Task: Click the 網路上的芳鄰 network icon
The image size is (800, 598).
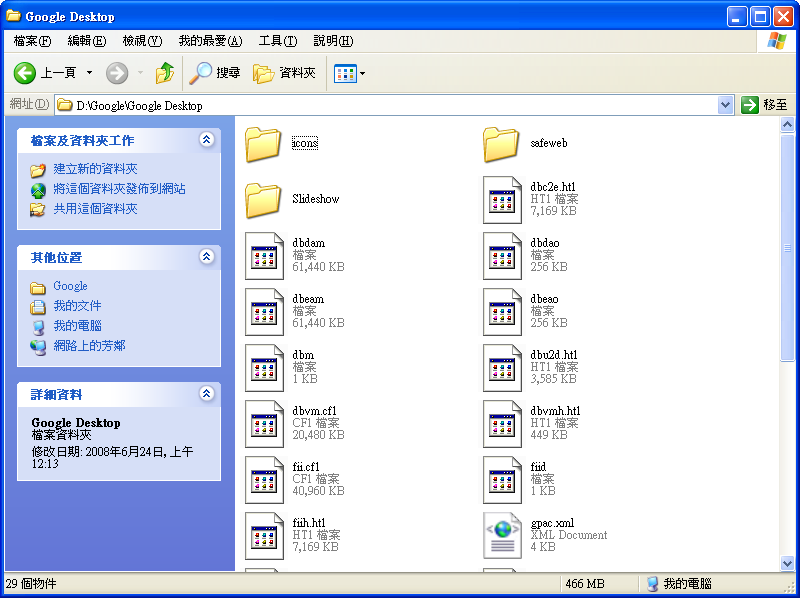Action: (38, 347)
